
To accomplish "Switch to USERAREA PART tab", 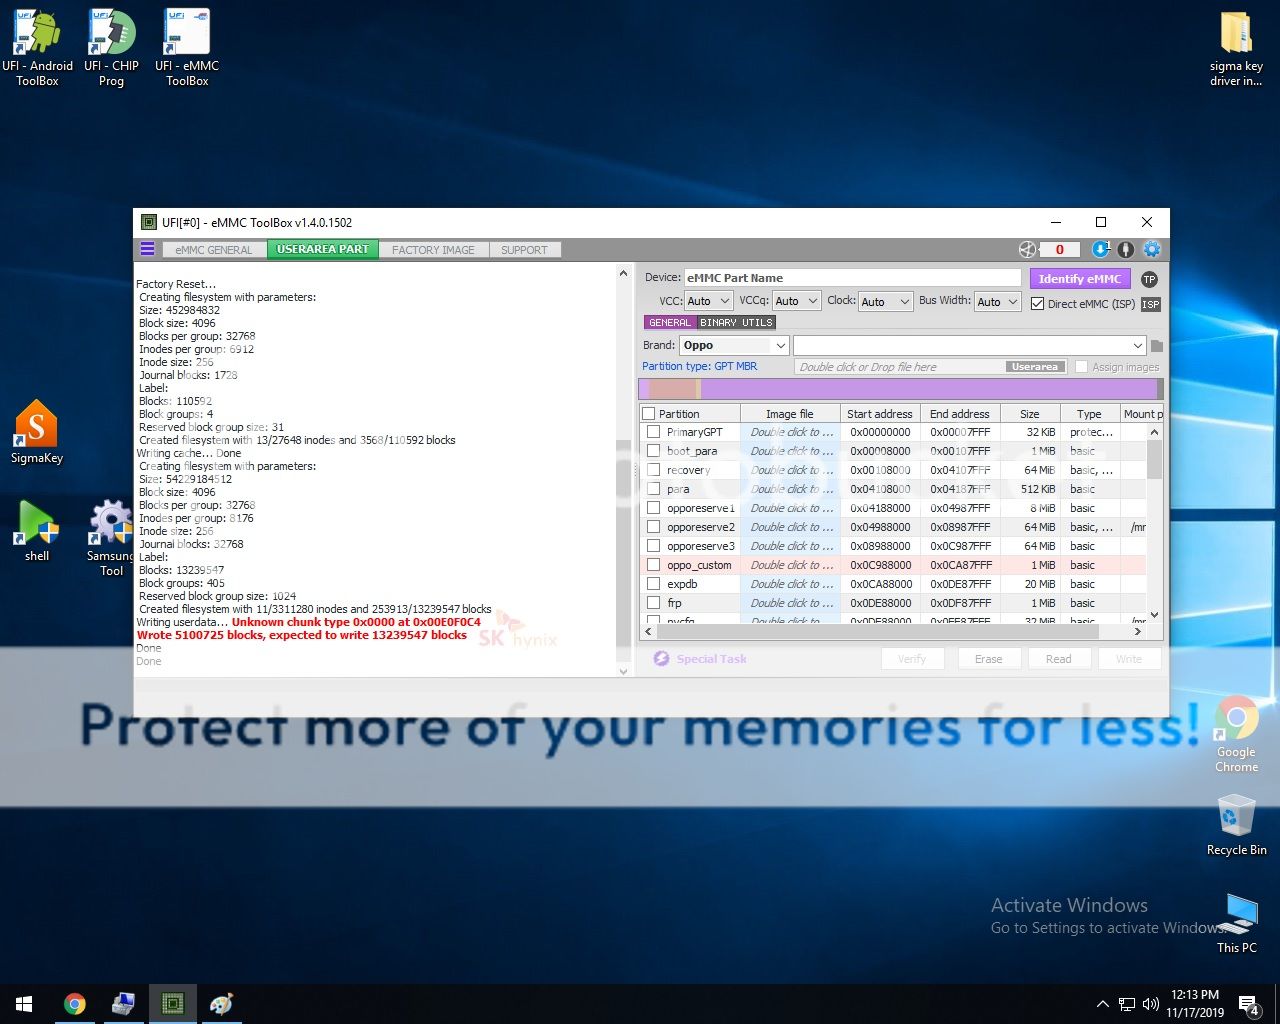I will [323, 250].
